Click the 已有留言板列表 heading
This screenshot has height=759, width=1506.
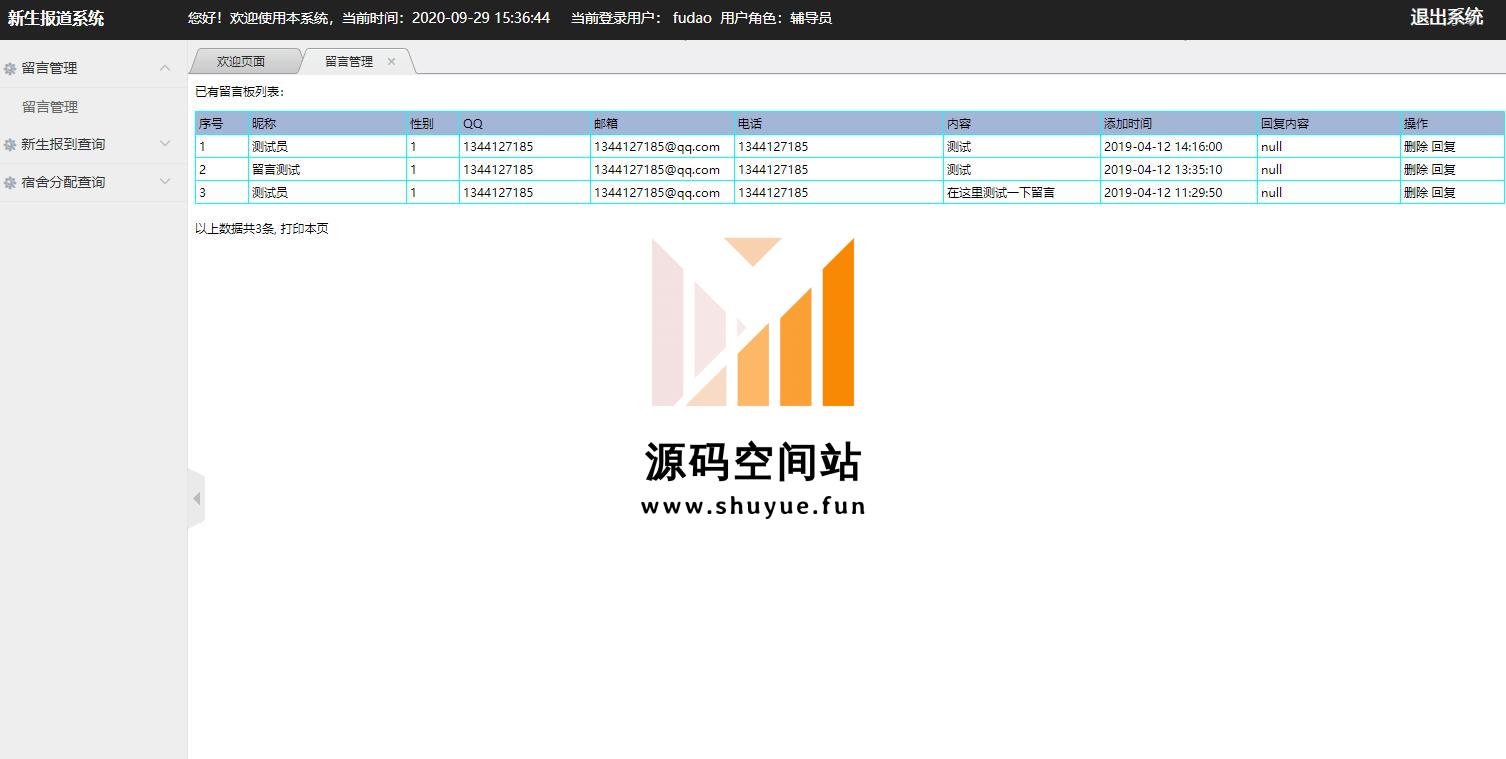240,91
